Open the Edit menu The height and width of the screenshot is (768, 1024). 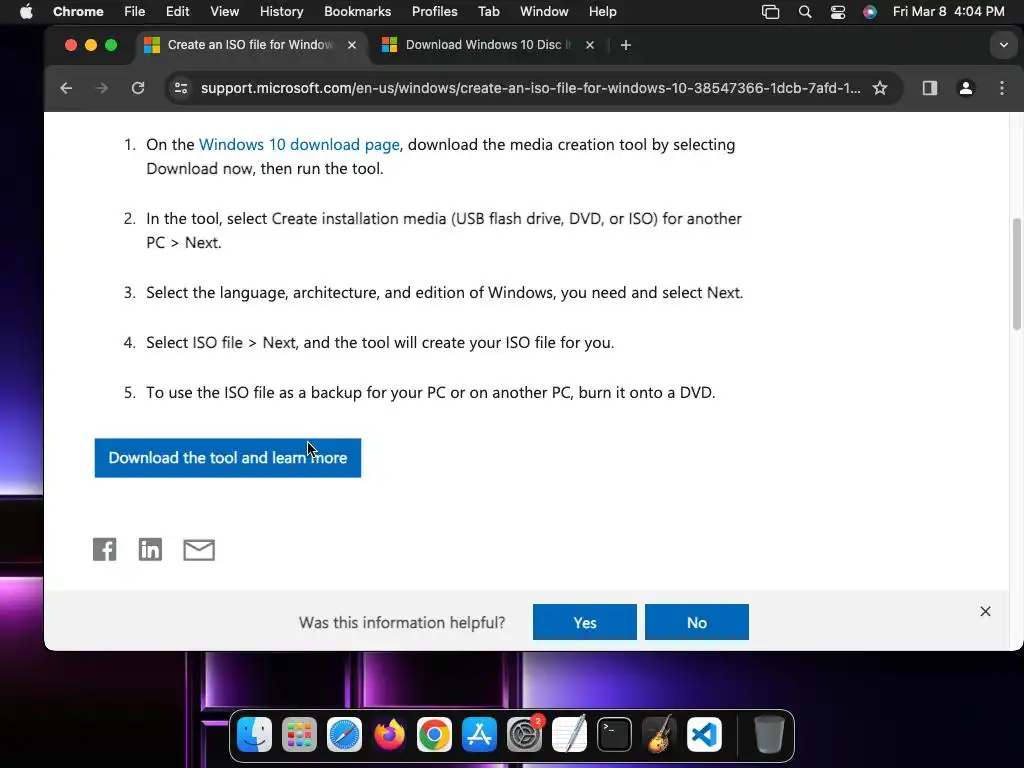[178, 12]
